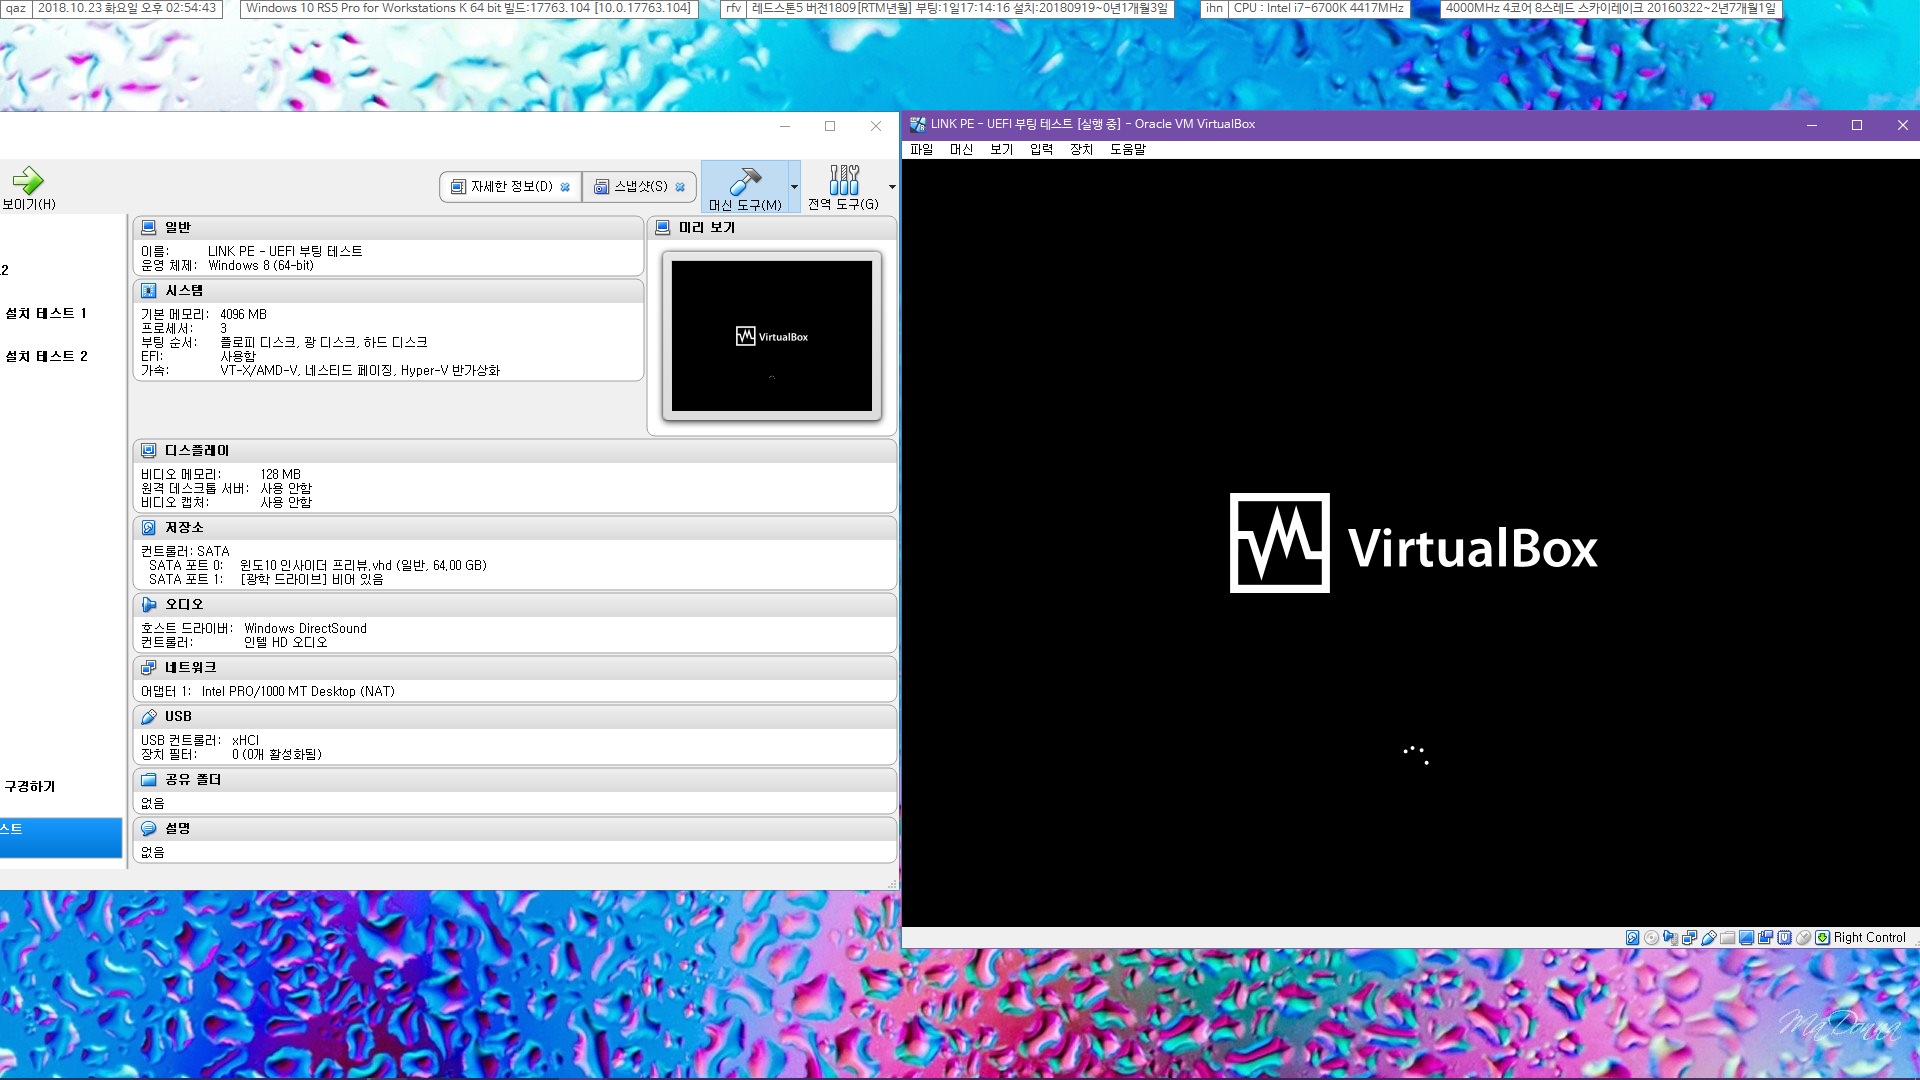Click the xHCI USB controller value
Image resolution: width=1920 pixels, height=1080 pixels.
(x=245, y=740)
